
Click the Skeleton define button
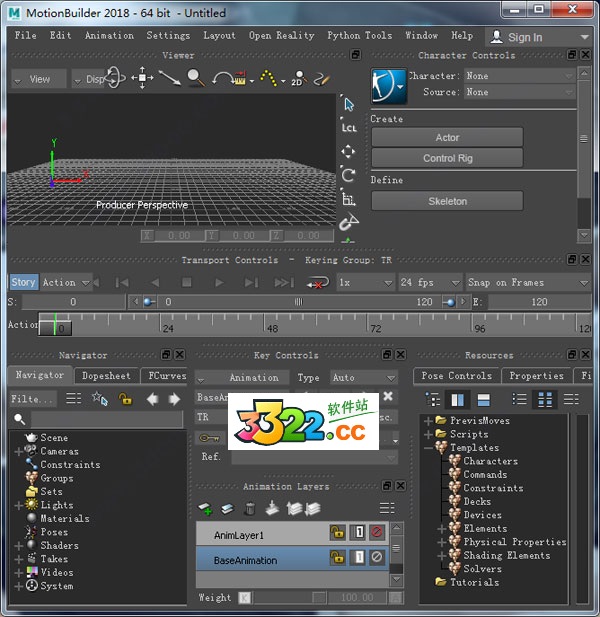click(x=447, y=201)
